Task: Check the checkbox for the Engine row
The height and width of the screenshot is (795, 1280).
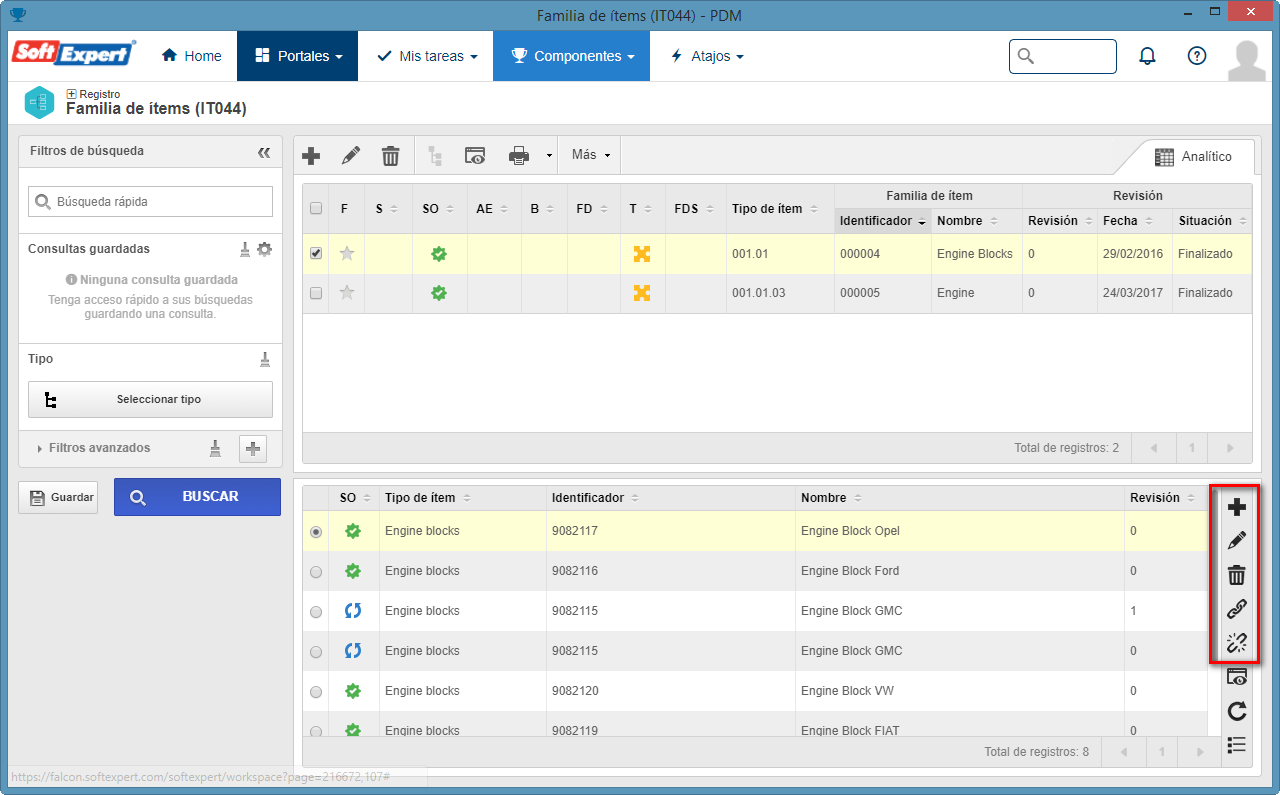Action: (x=316, y=293)
